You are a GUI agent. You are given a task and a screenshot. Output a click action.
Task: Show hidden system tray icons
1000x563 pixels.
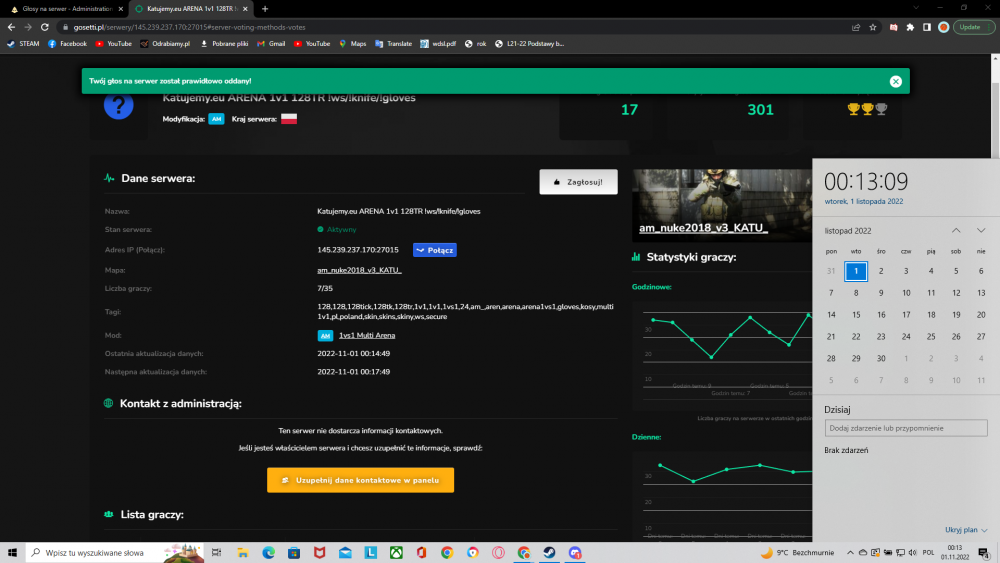click(x=850, y=553)
